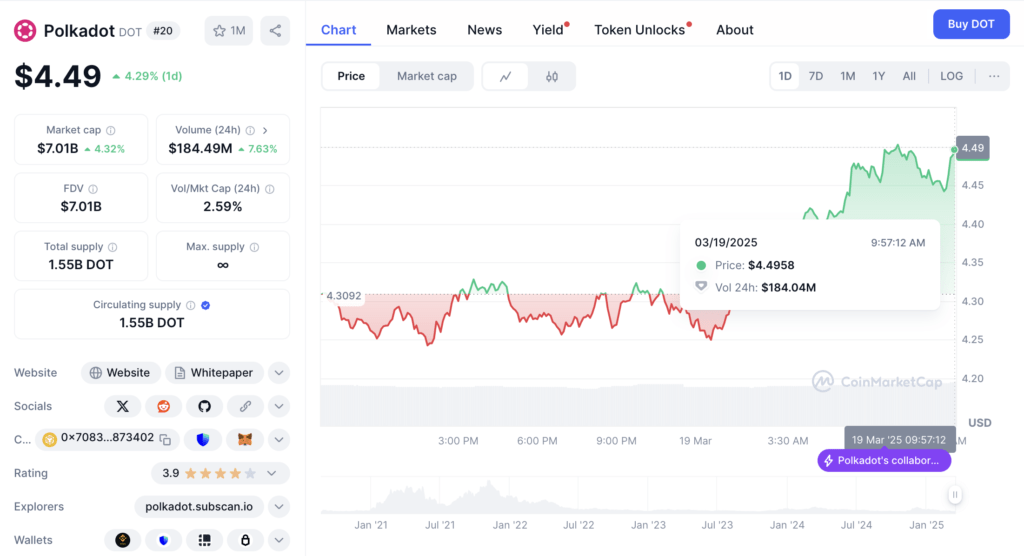This screenshot has height=556, width=1024.
Task: Click the Buy DOT button
Action: pyautogui.click(x=971, y=24)
